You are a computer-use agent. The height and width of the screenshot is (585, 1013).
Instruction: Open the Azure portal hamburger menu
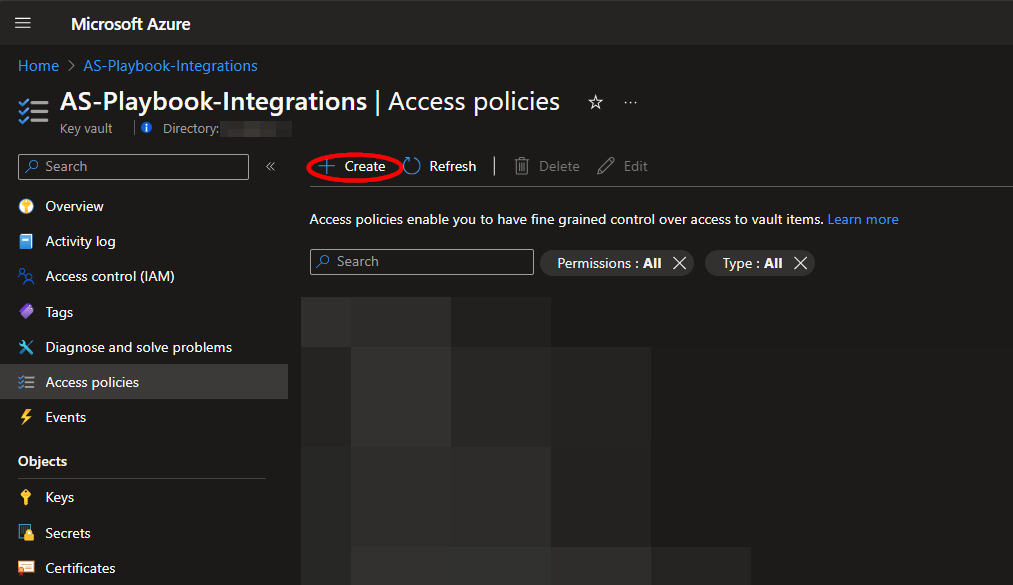pyautogui.click(x=23, y=23)
